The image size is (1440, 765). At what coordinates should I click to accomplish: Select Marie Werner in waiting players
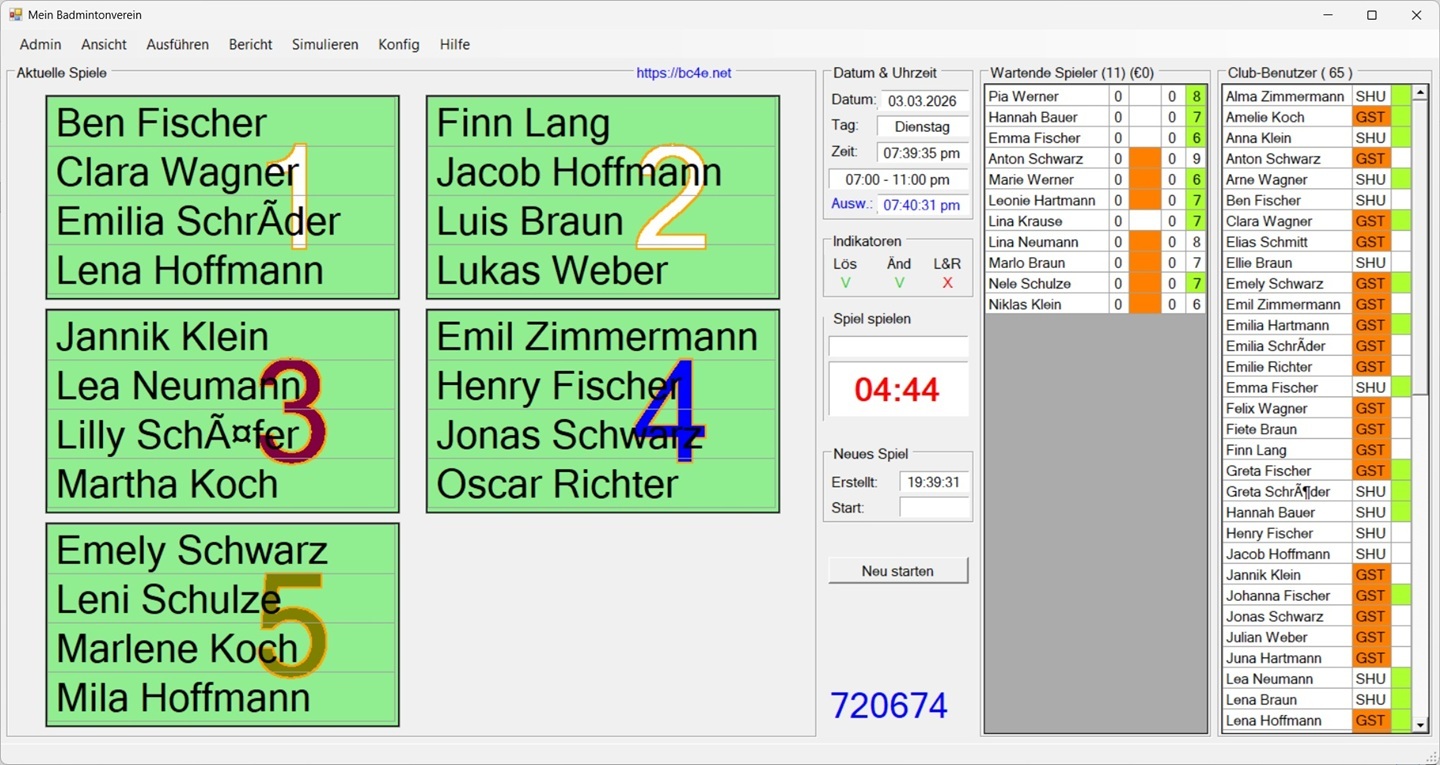click(1047, 179)
